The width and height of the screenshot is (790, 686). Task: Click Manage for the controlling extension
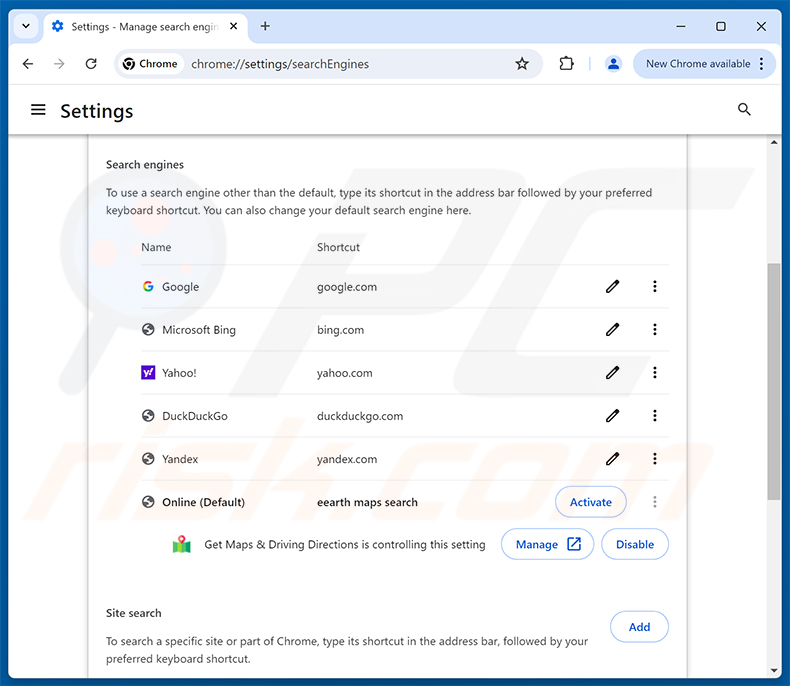[547, 544]
